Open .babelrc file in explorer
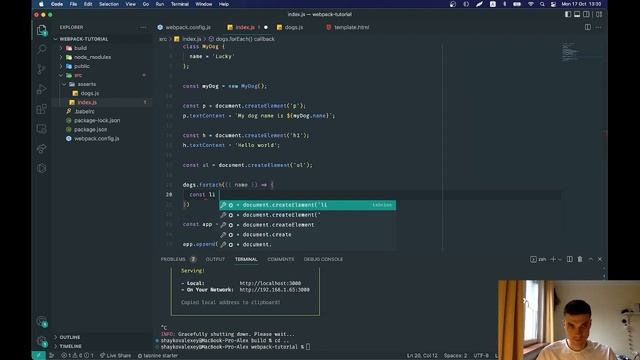Viewport: 640px width, 360px height. (x=84, y=111)
